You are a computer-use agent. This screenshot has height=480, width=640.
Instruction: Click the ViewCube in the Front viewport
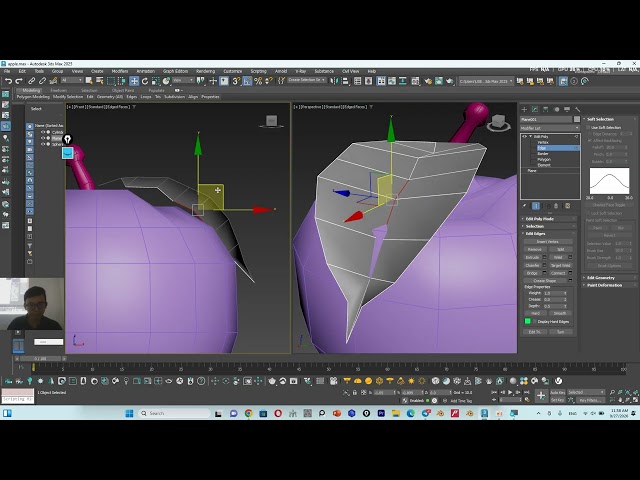click(271, 121)
